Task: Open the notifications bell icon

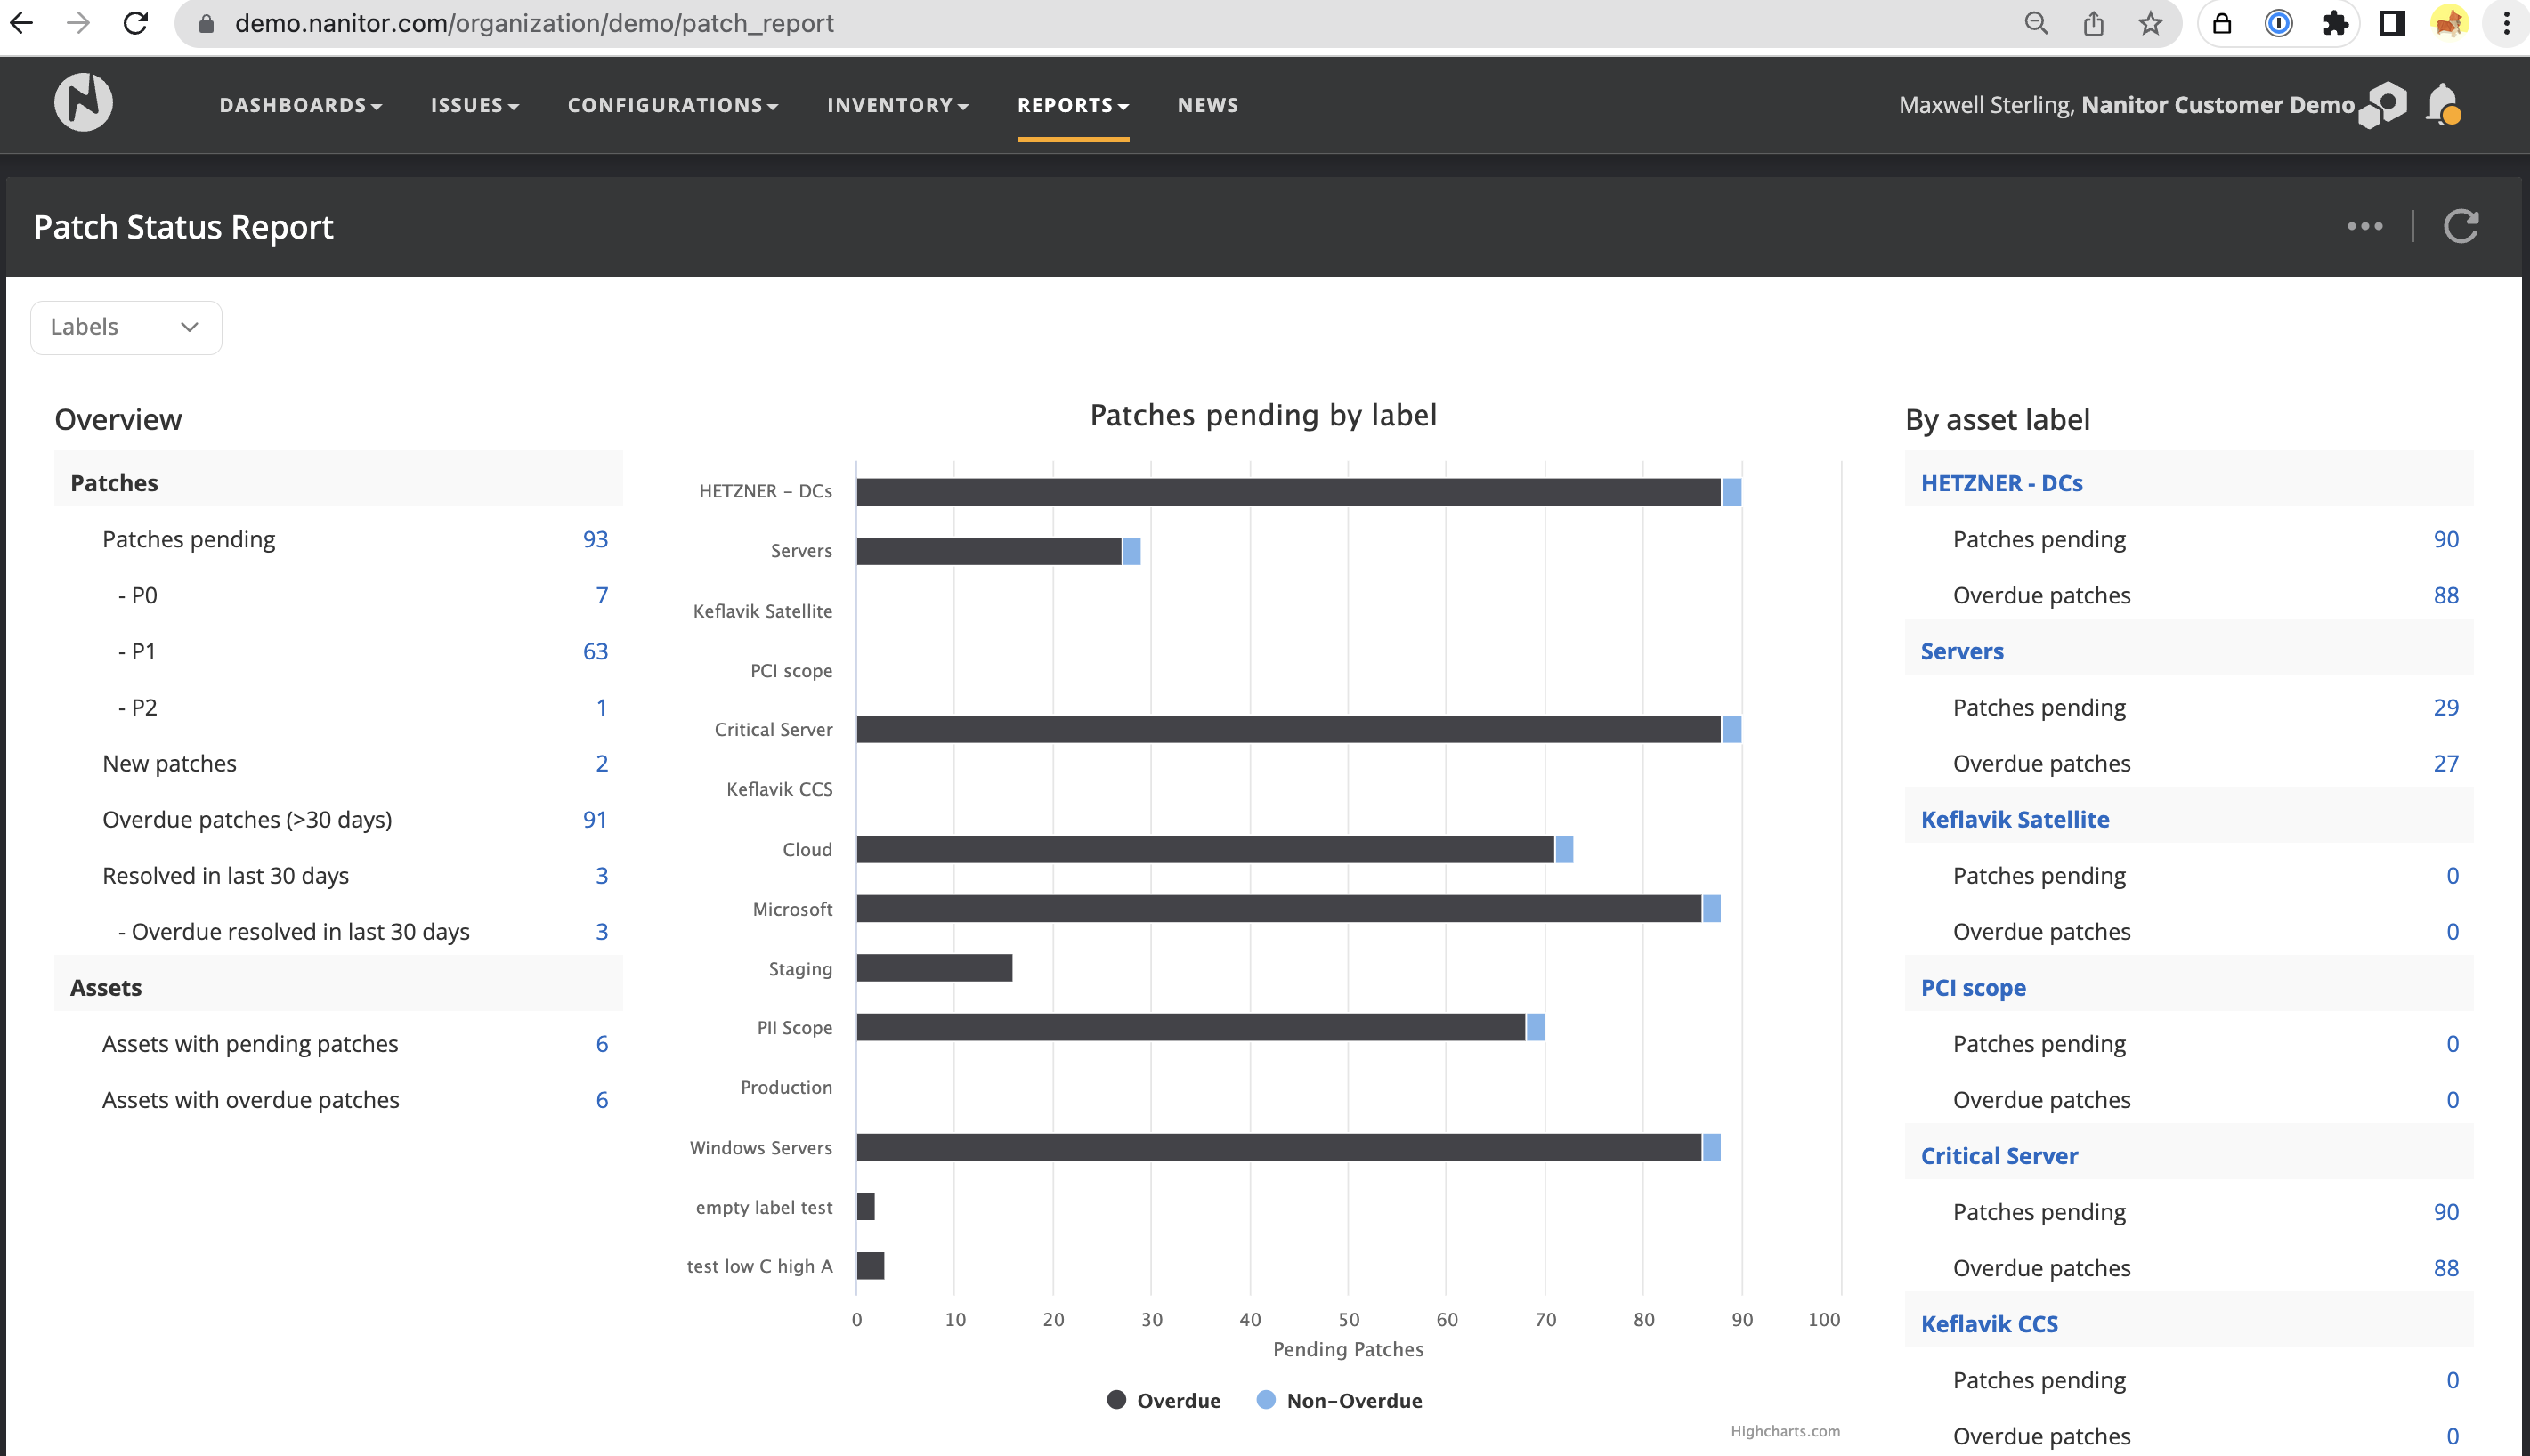Action: pyautogui.click(x=2442, y=103)
